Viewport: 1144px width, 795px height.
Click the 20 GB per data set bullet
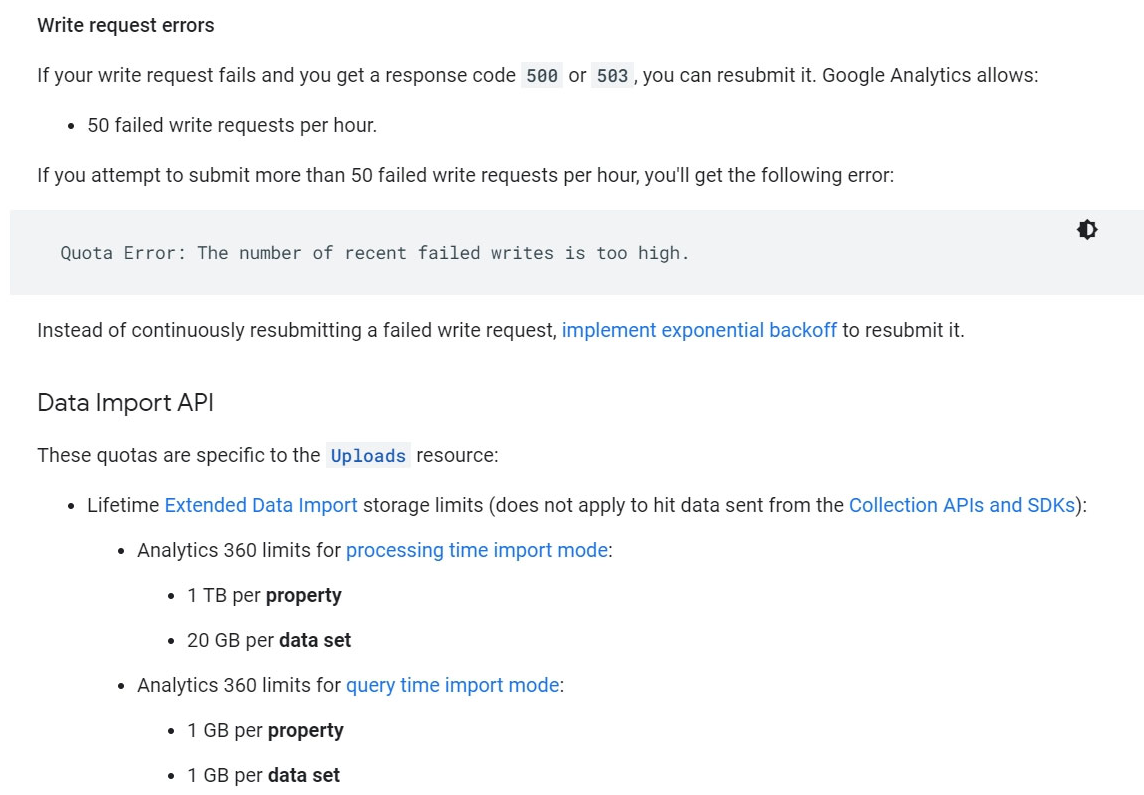pos(269,640)
